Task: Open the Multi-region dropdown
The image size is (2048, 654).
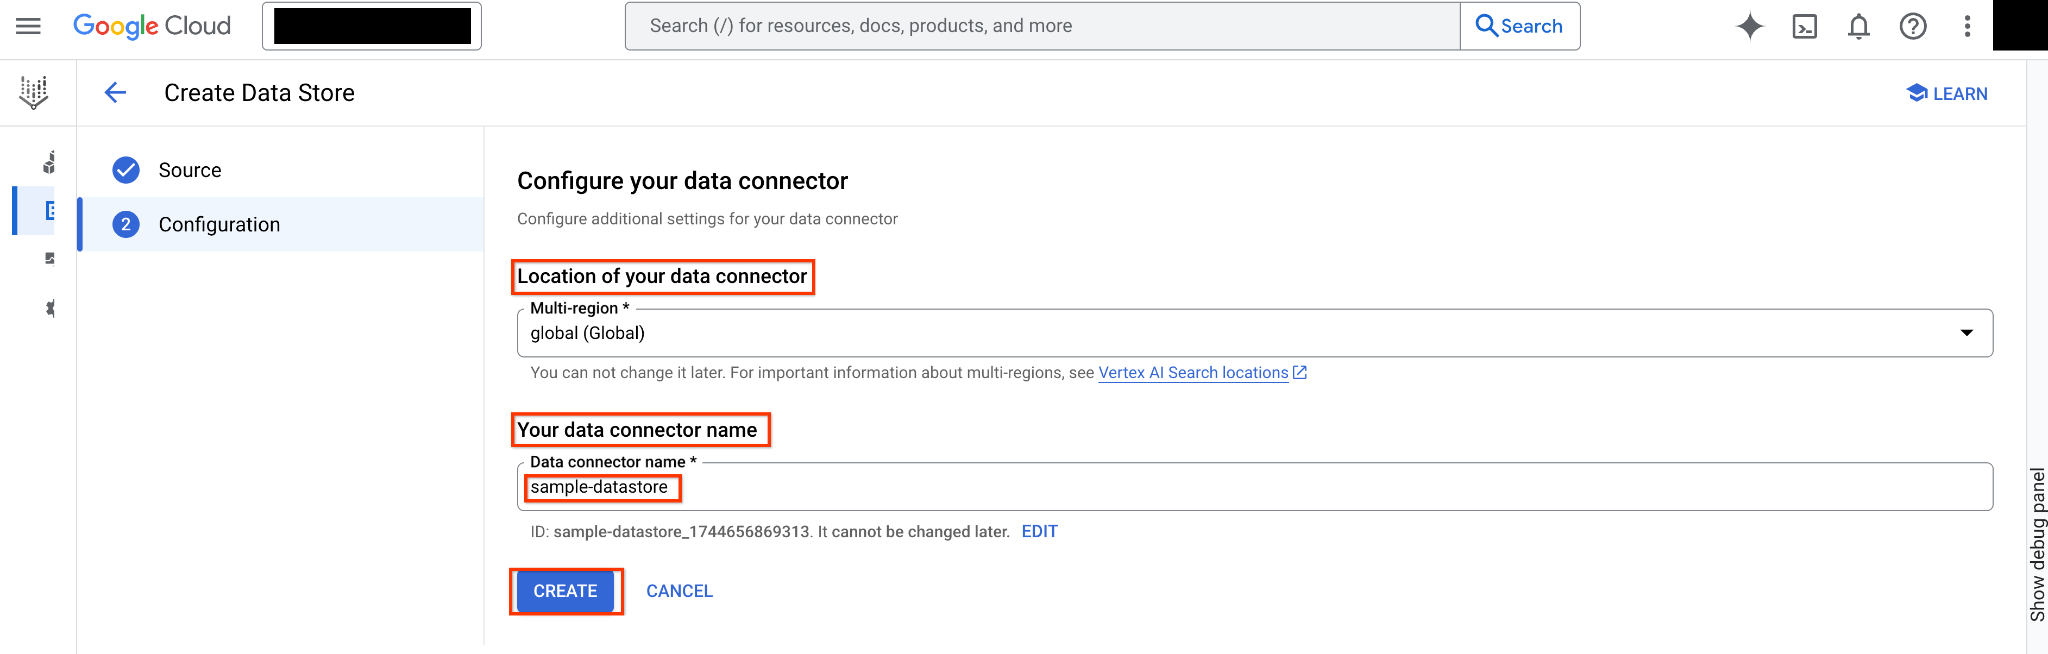Action: [x=1968, y=333]
